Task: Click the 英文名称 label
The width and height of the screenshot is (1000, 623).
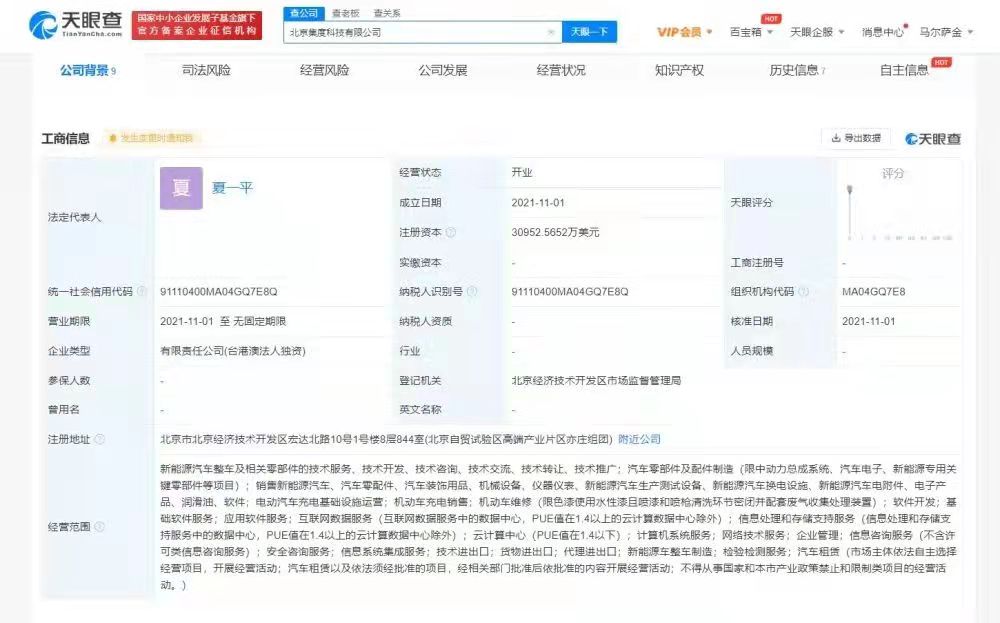Action: pos(420,409)
